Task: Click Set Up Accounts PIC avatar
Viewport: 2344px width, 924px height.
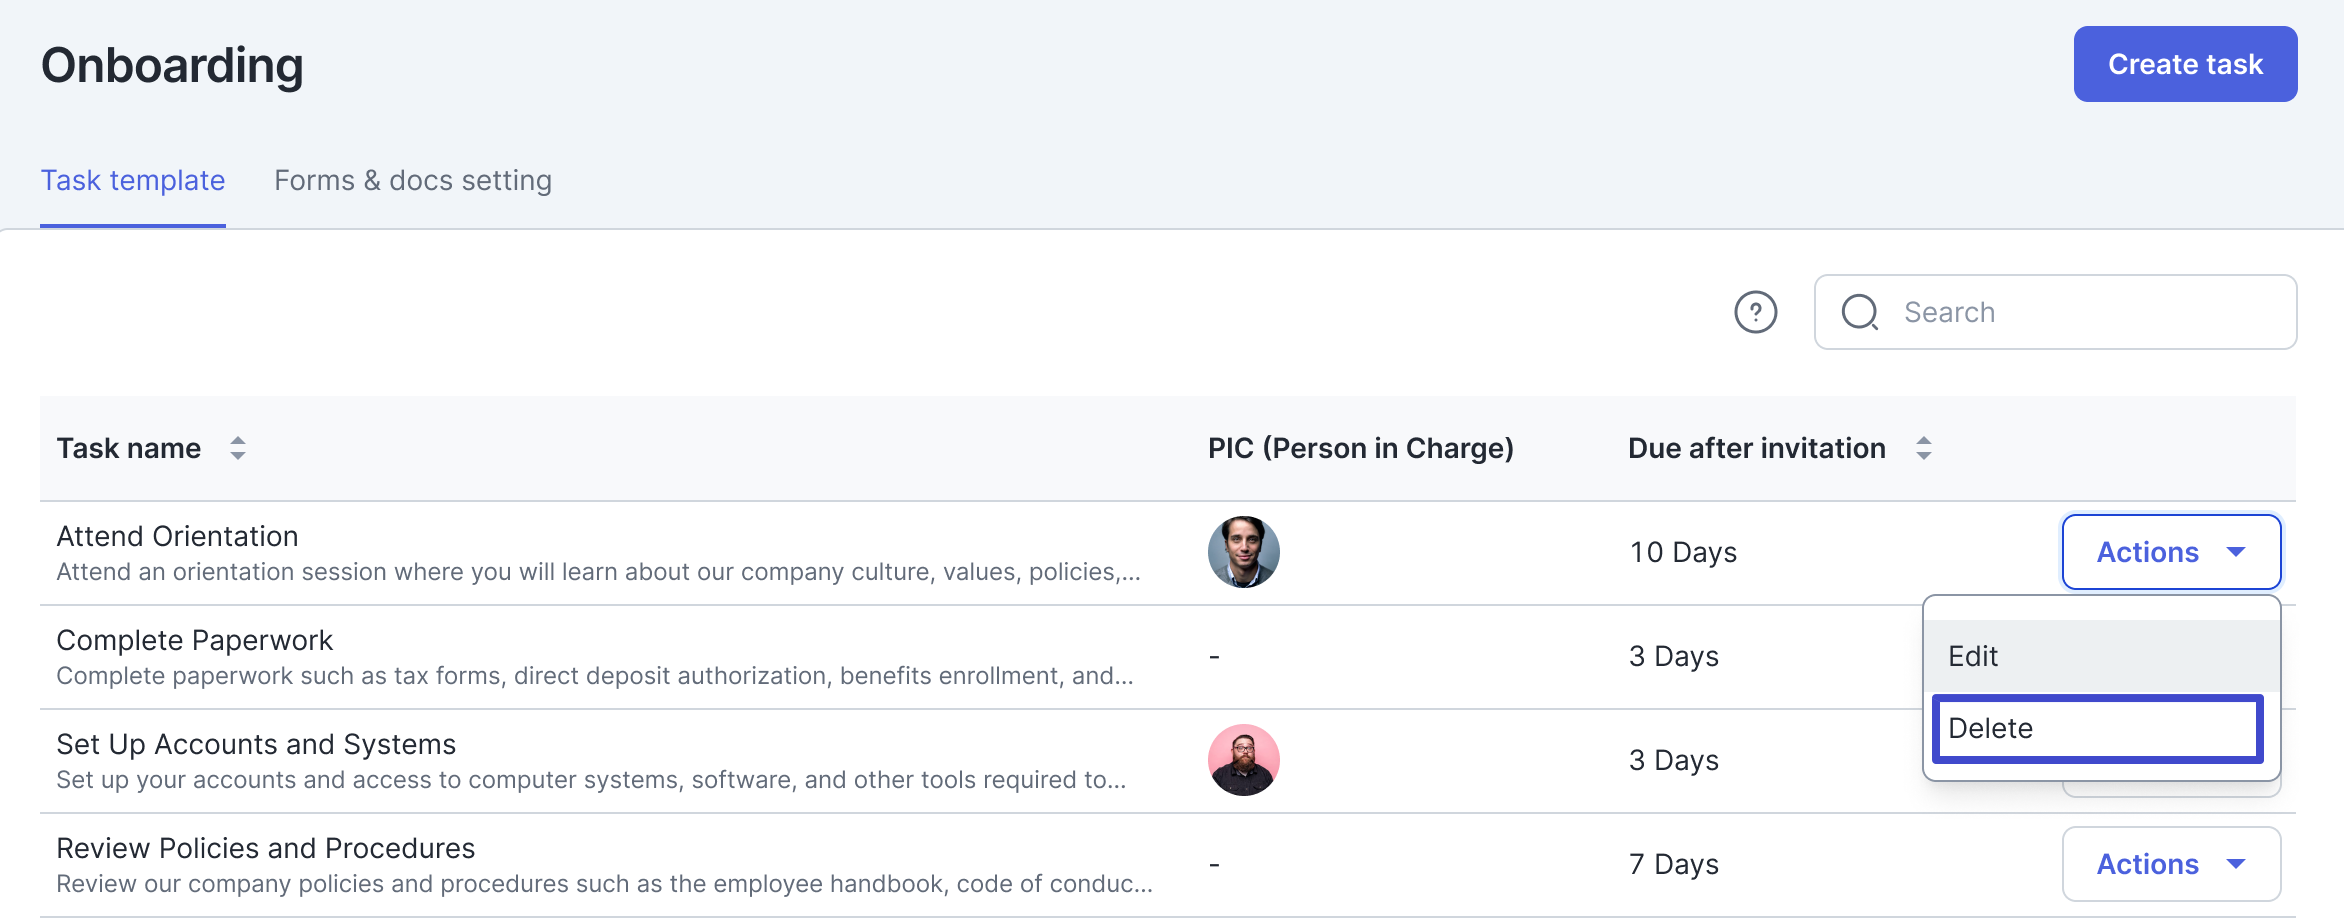Action: pos(1243,760)
